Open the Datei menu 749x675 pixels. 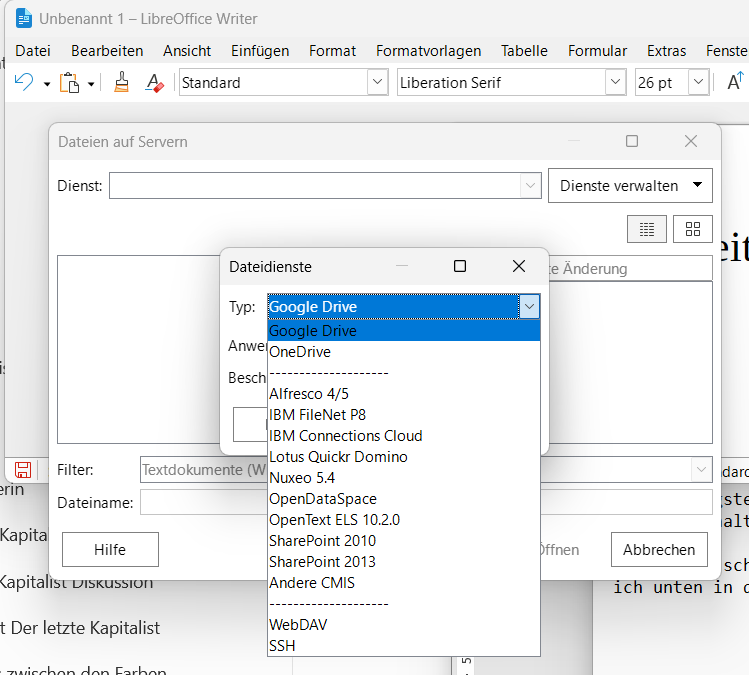tap(33, 51)
